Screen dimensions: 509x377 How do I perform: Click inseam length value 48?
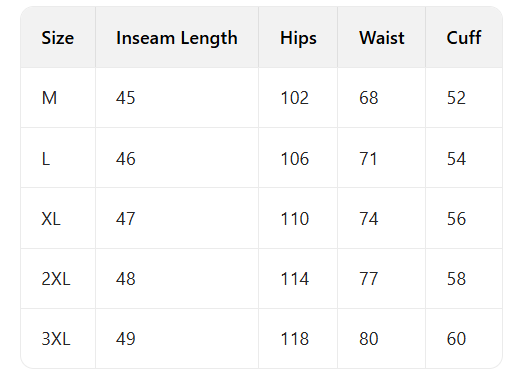tap(126, 279)
